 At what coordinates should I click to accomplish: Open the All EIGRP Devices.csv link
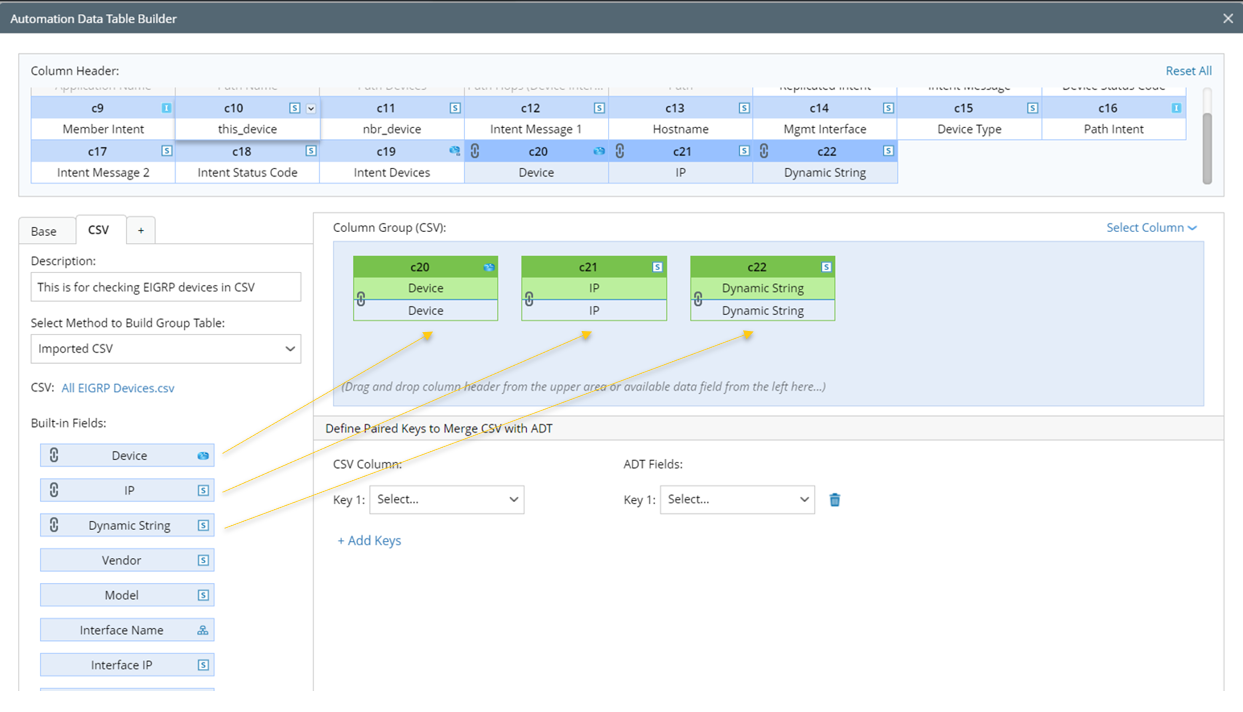118,388
